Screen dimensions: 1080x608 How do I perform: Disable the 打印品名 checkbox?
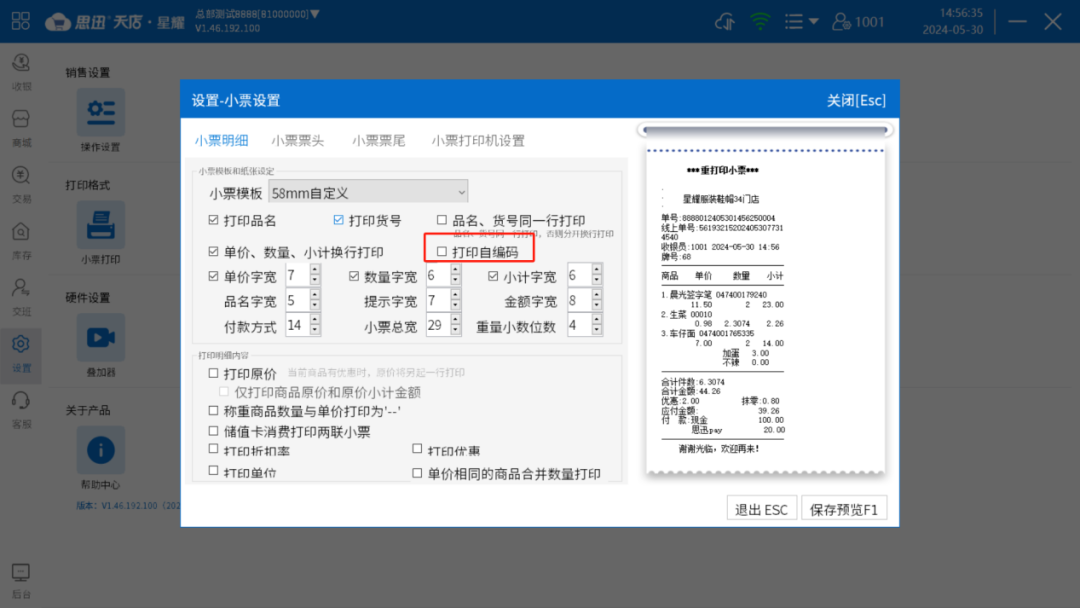pos(212,219)
